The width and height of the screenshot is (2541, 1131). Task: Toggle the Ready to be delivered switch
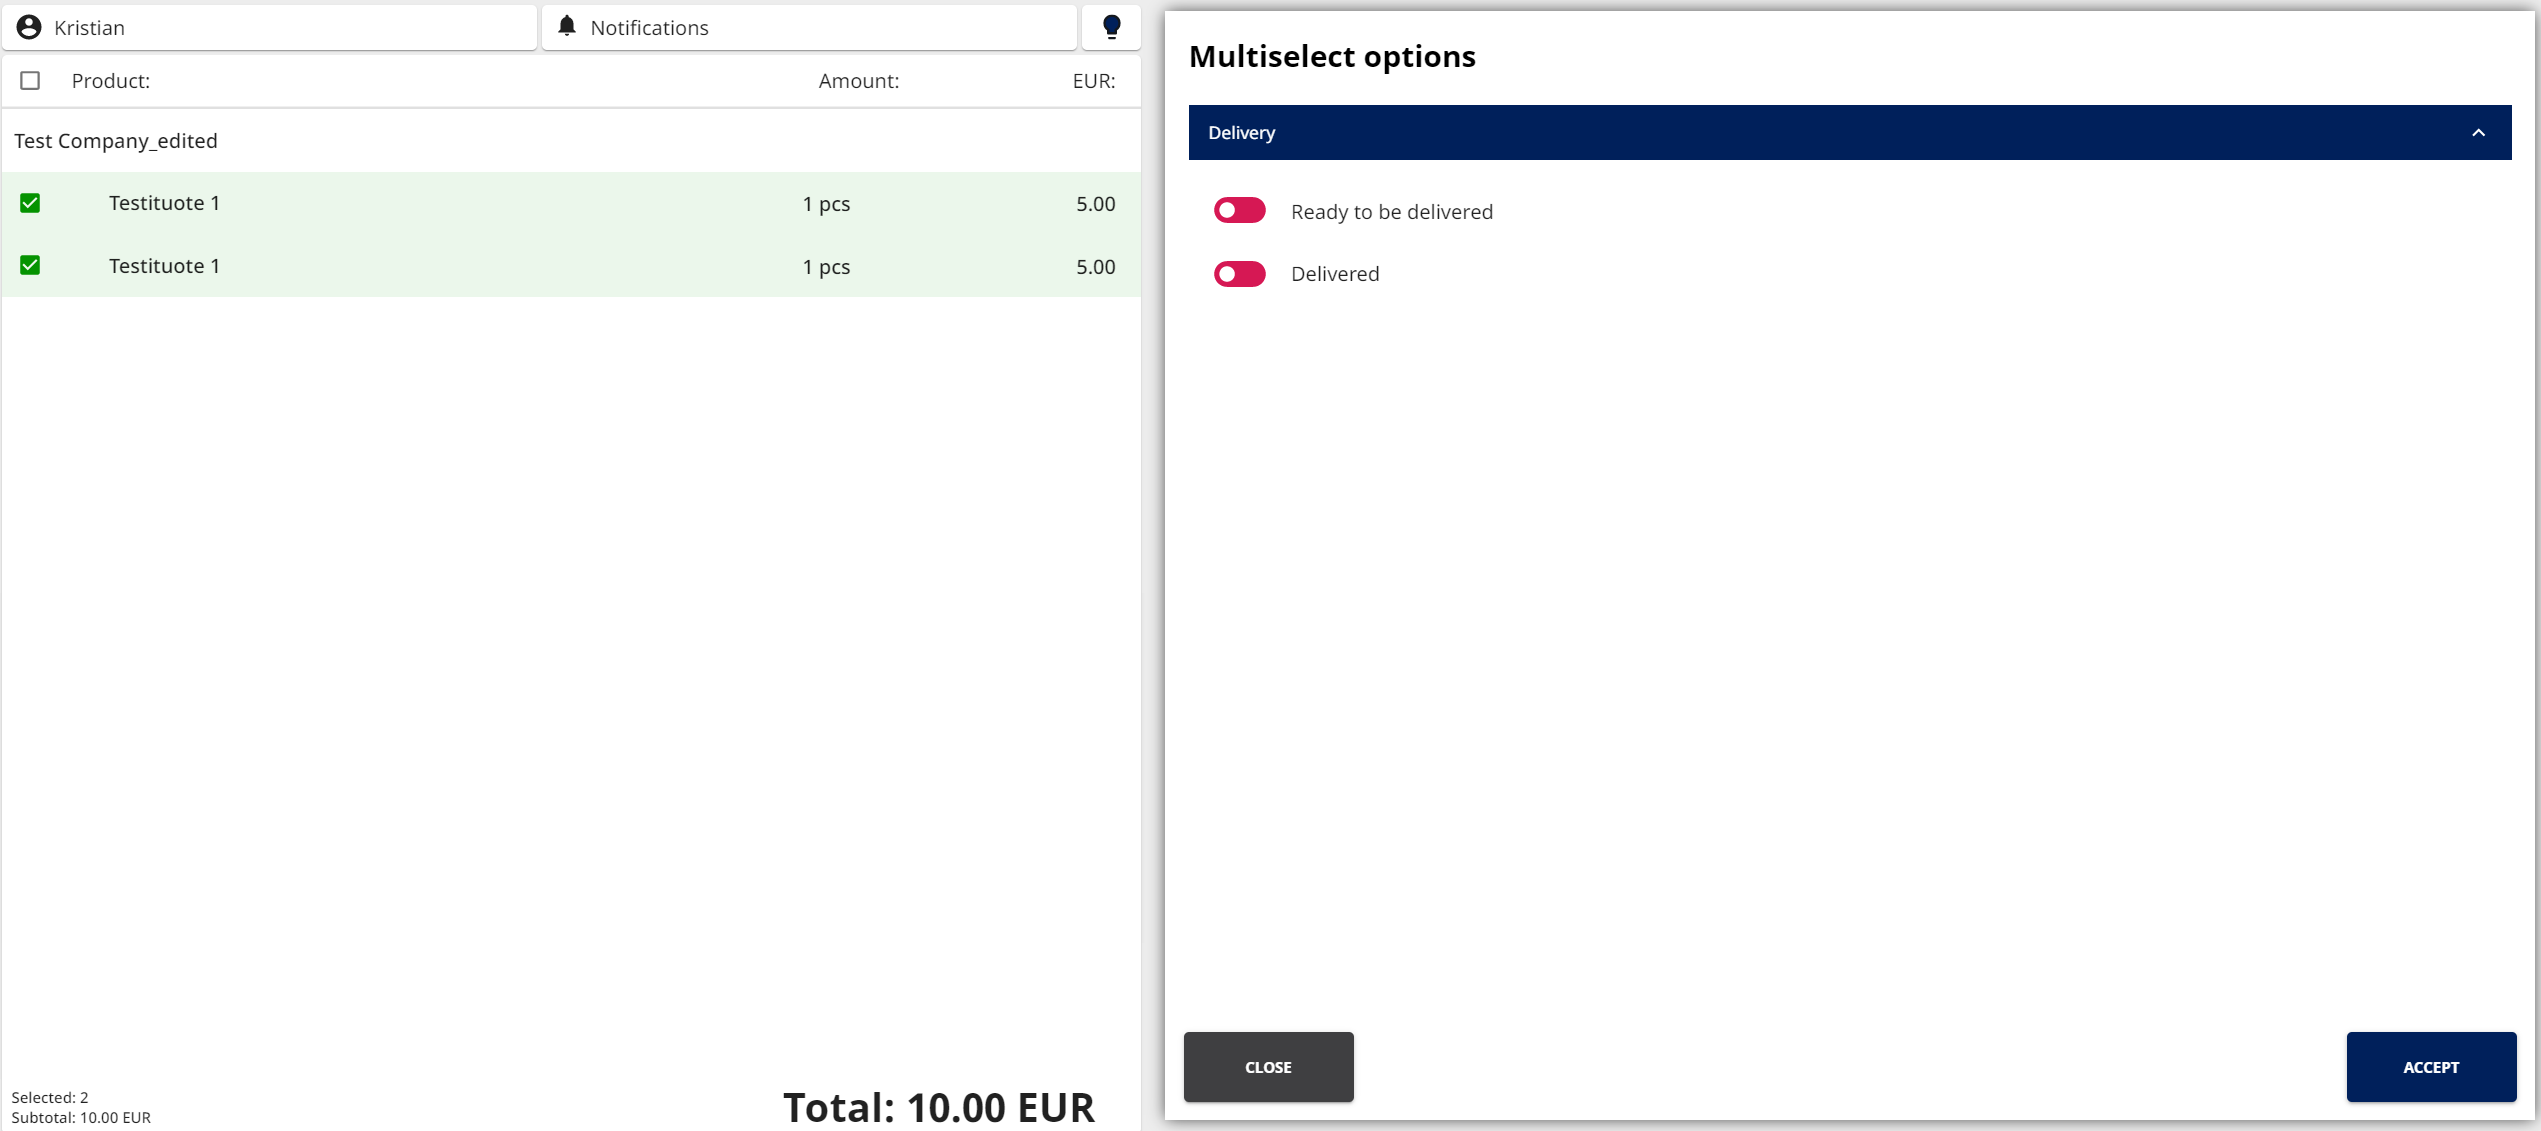pyautogui.click(x=1239, y=211)
